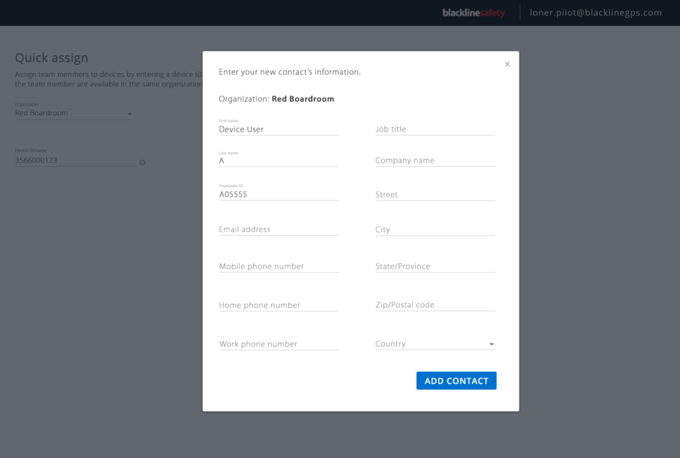
Task: Click the 'Enter your new contact's information.' text
Action: pyautogui.click(x=289, y=72)
